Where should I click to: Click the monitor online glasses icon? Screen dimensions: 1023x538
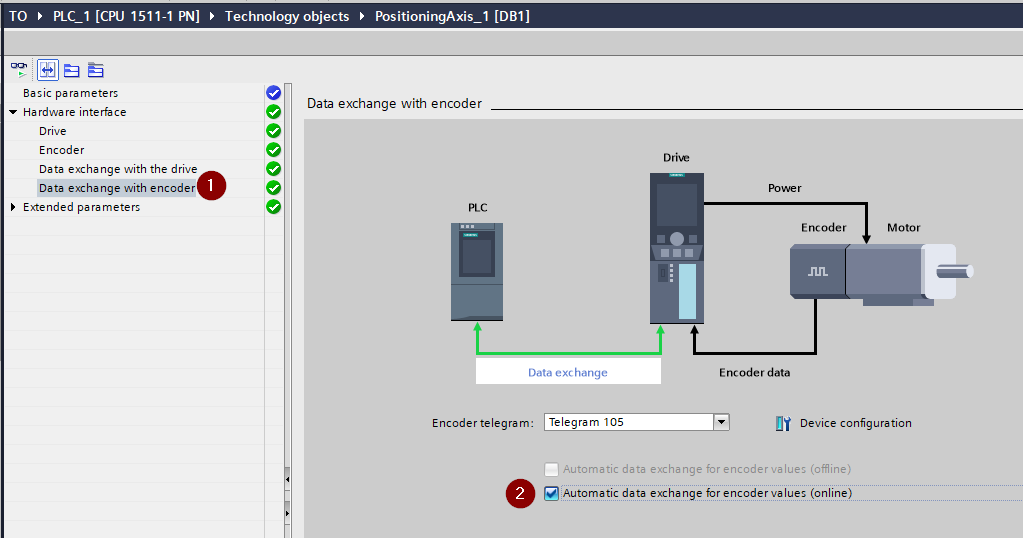point(19,70)
